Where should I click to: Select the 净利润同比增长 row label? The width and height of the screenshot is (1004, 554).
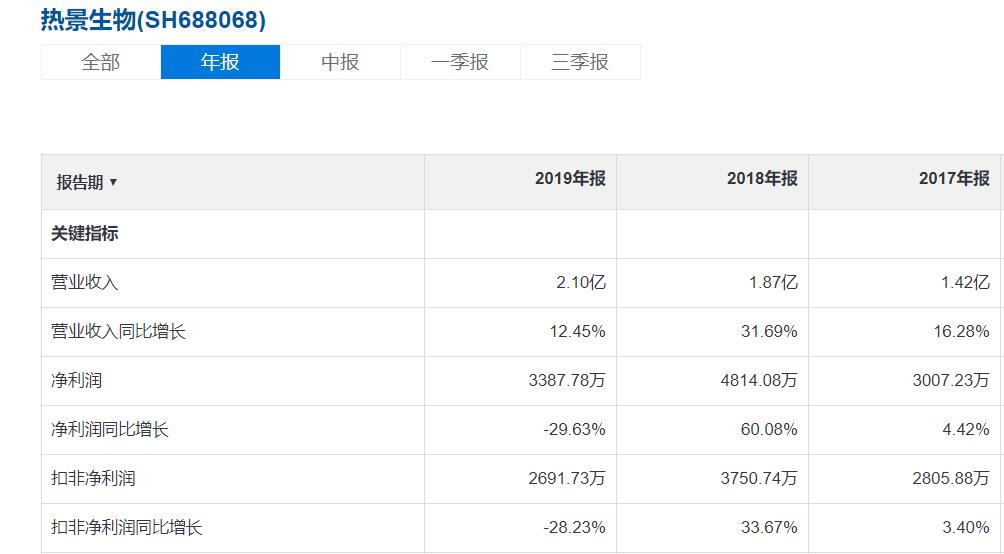tap(109, 430)
